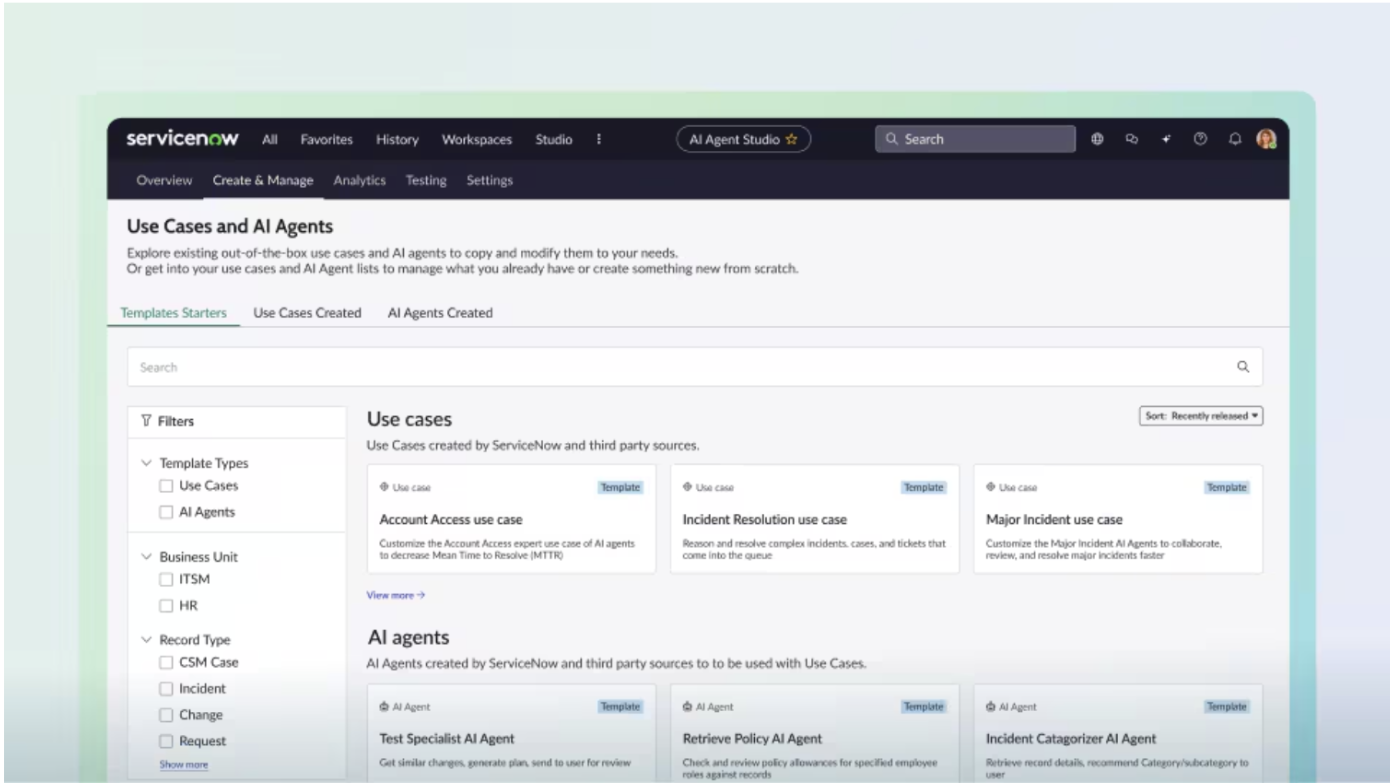This screenshot has width=1390, height=784.
Task: Open the Test Specialist AI Agent card title
Action: pos(447,739)
